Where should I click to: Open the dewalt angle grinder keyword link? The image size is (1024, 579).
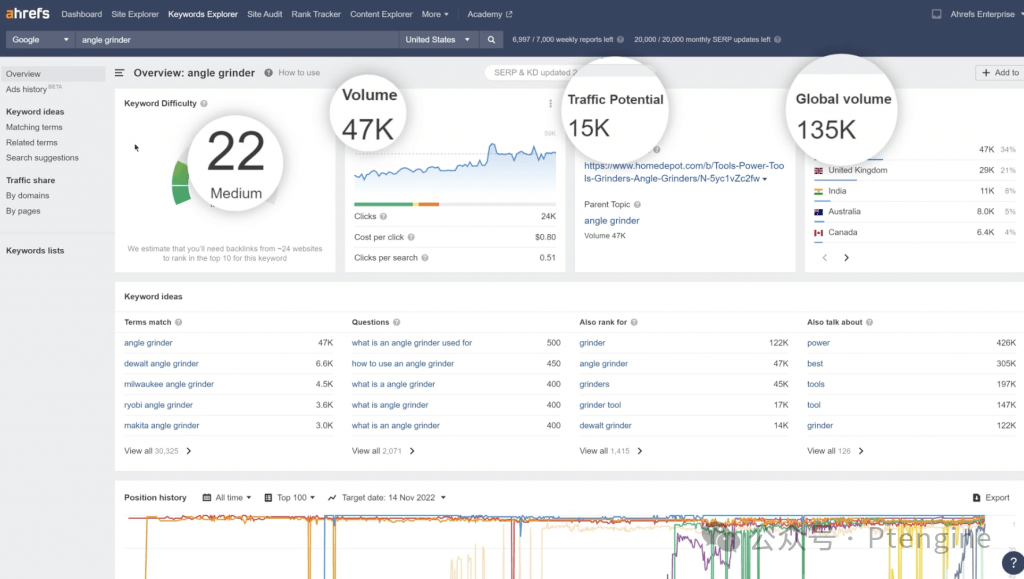coord(161,364)
